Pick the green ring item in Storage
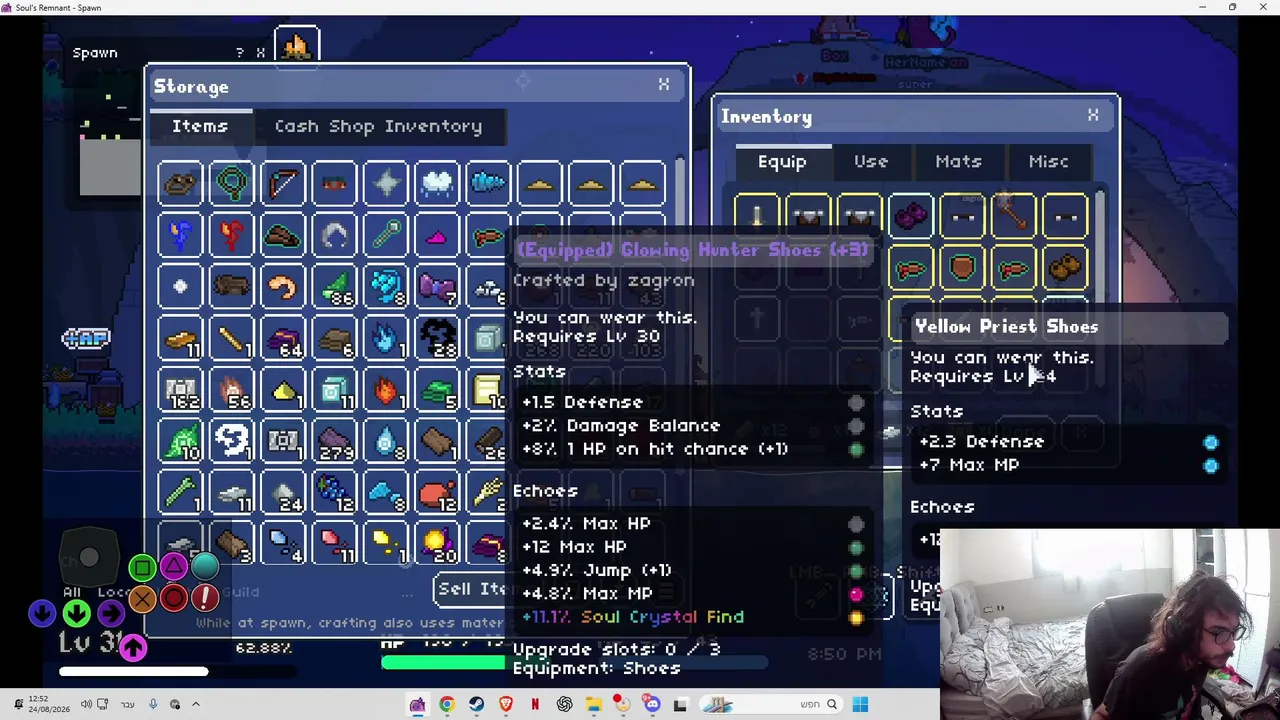The image size is (1280, 720). coord(232,183)
